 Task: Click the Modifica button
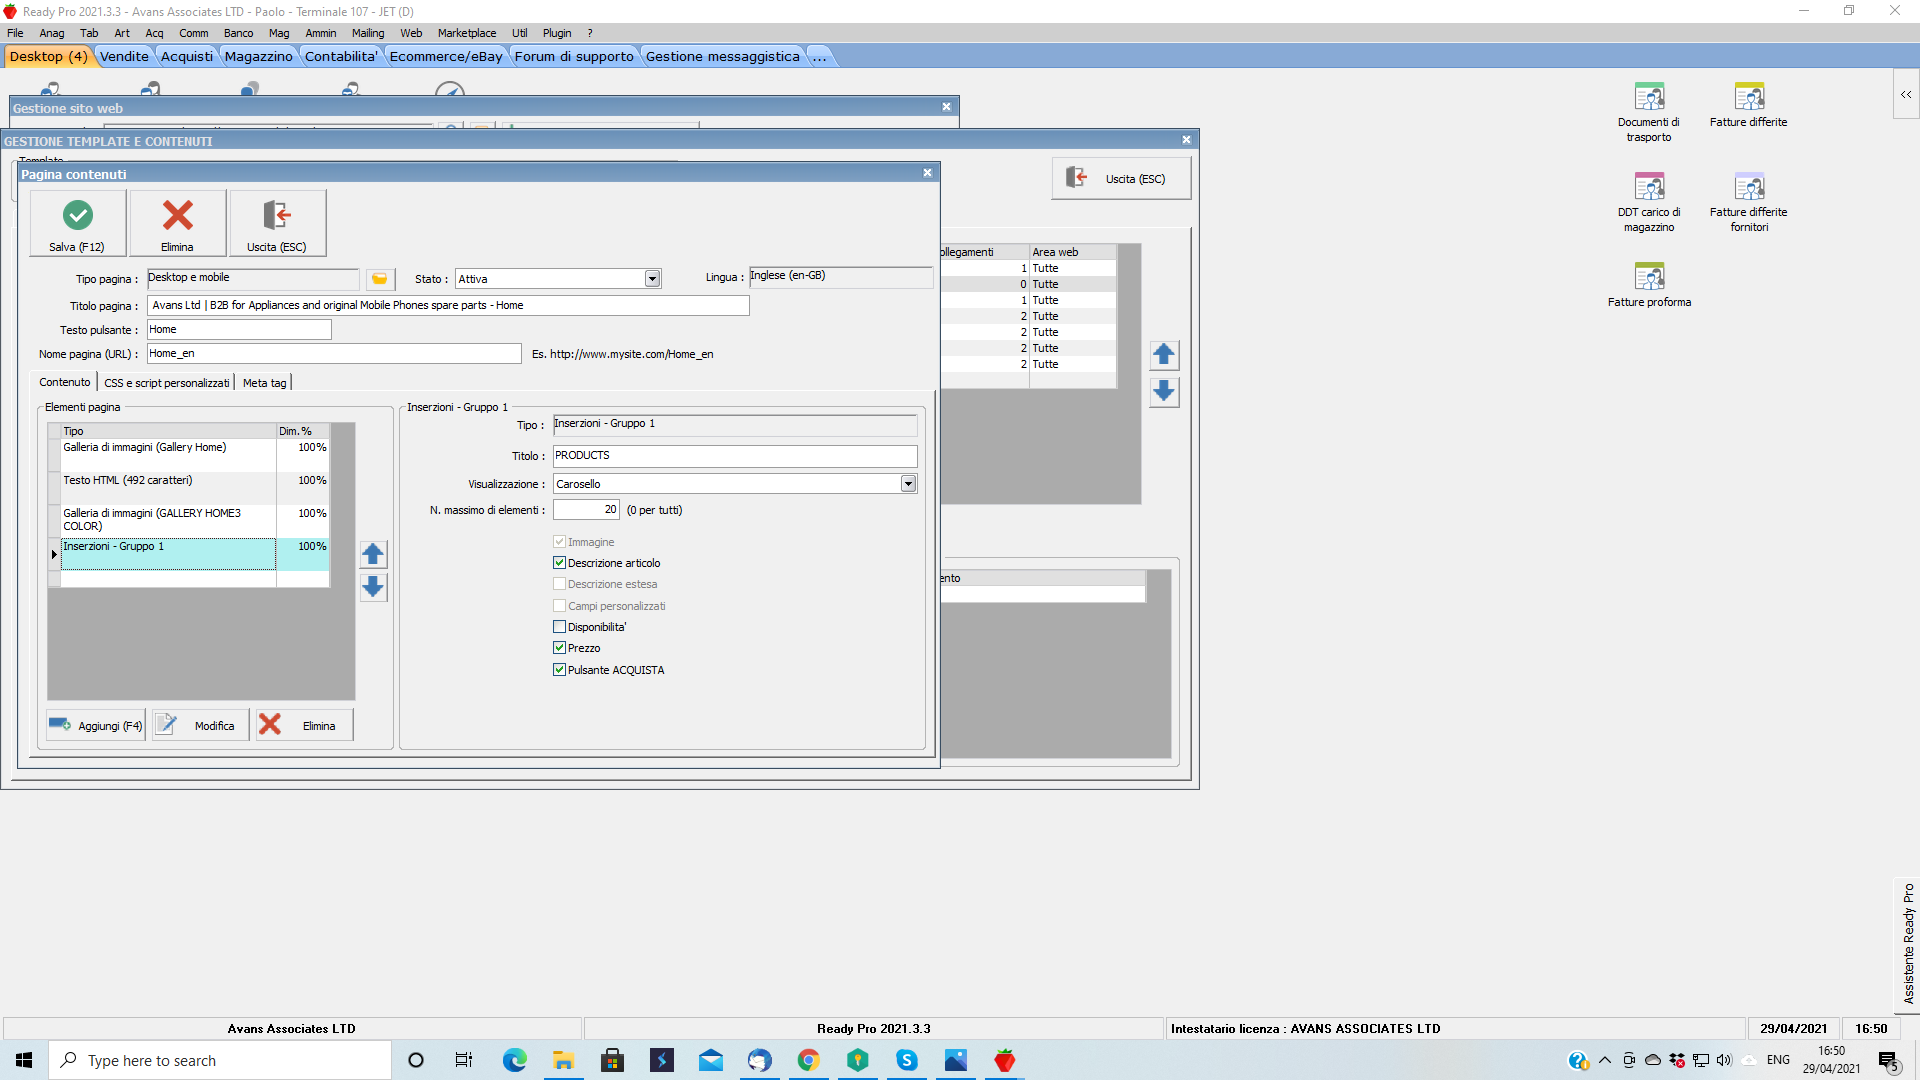pos(200,725)
